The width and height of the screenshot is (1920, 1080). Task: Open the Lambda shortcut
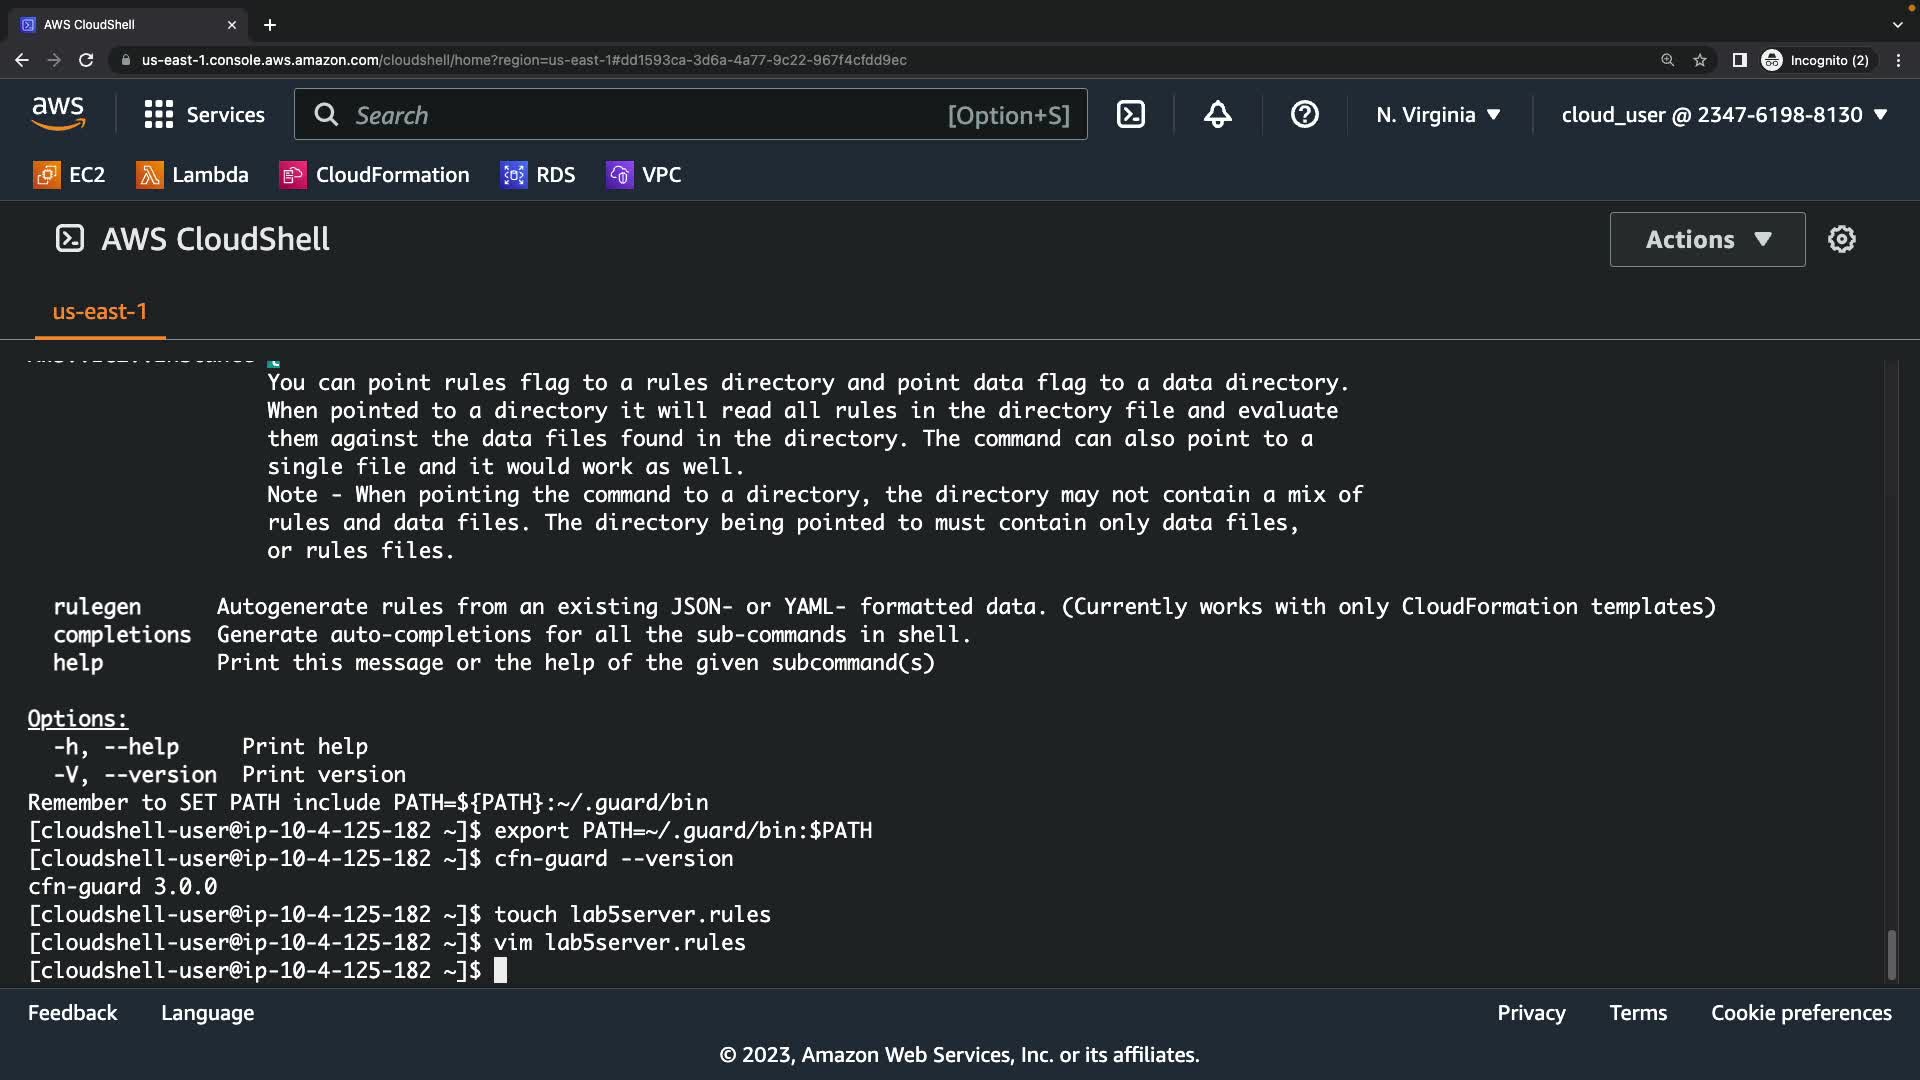coord(193,175)
